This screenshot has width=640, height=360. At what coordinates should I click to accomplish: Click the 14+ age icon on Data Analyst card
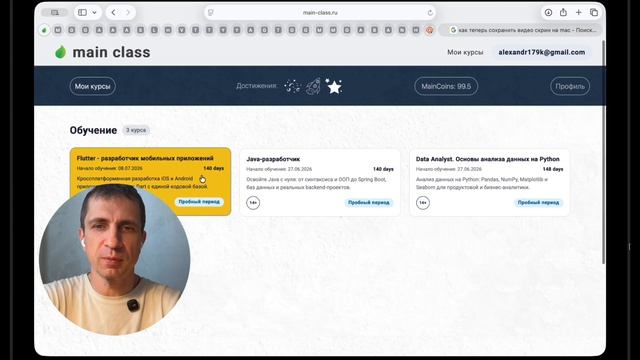423,202
